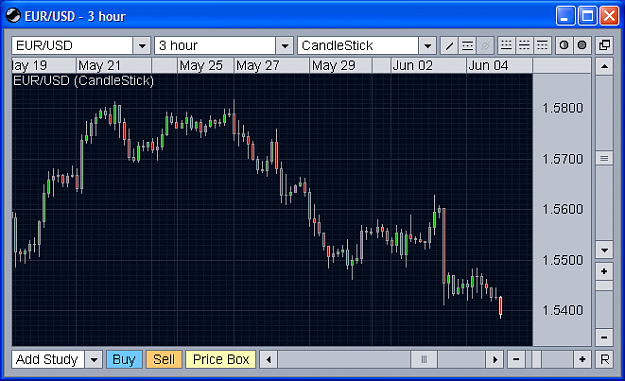
Task: Click the 1.5400 price label
Action: 562,310
